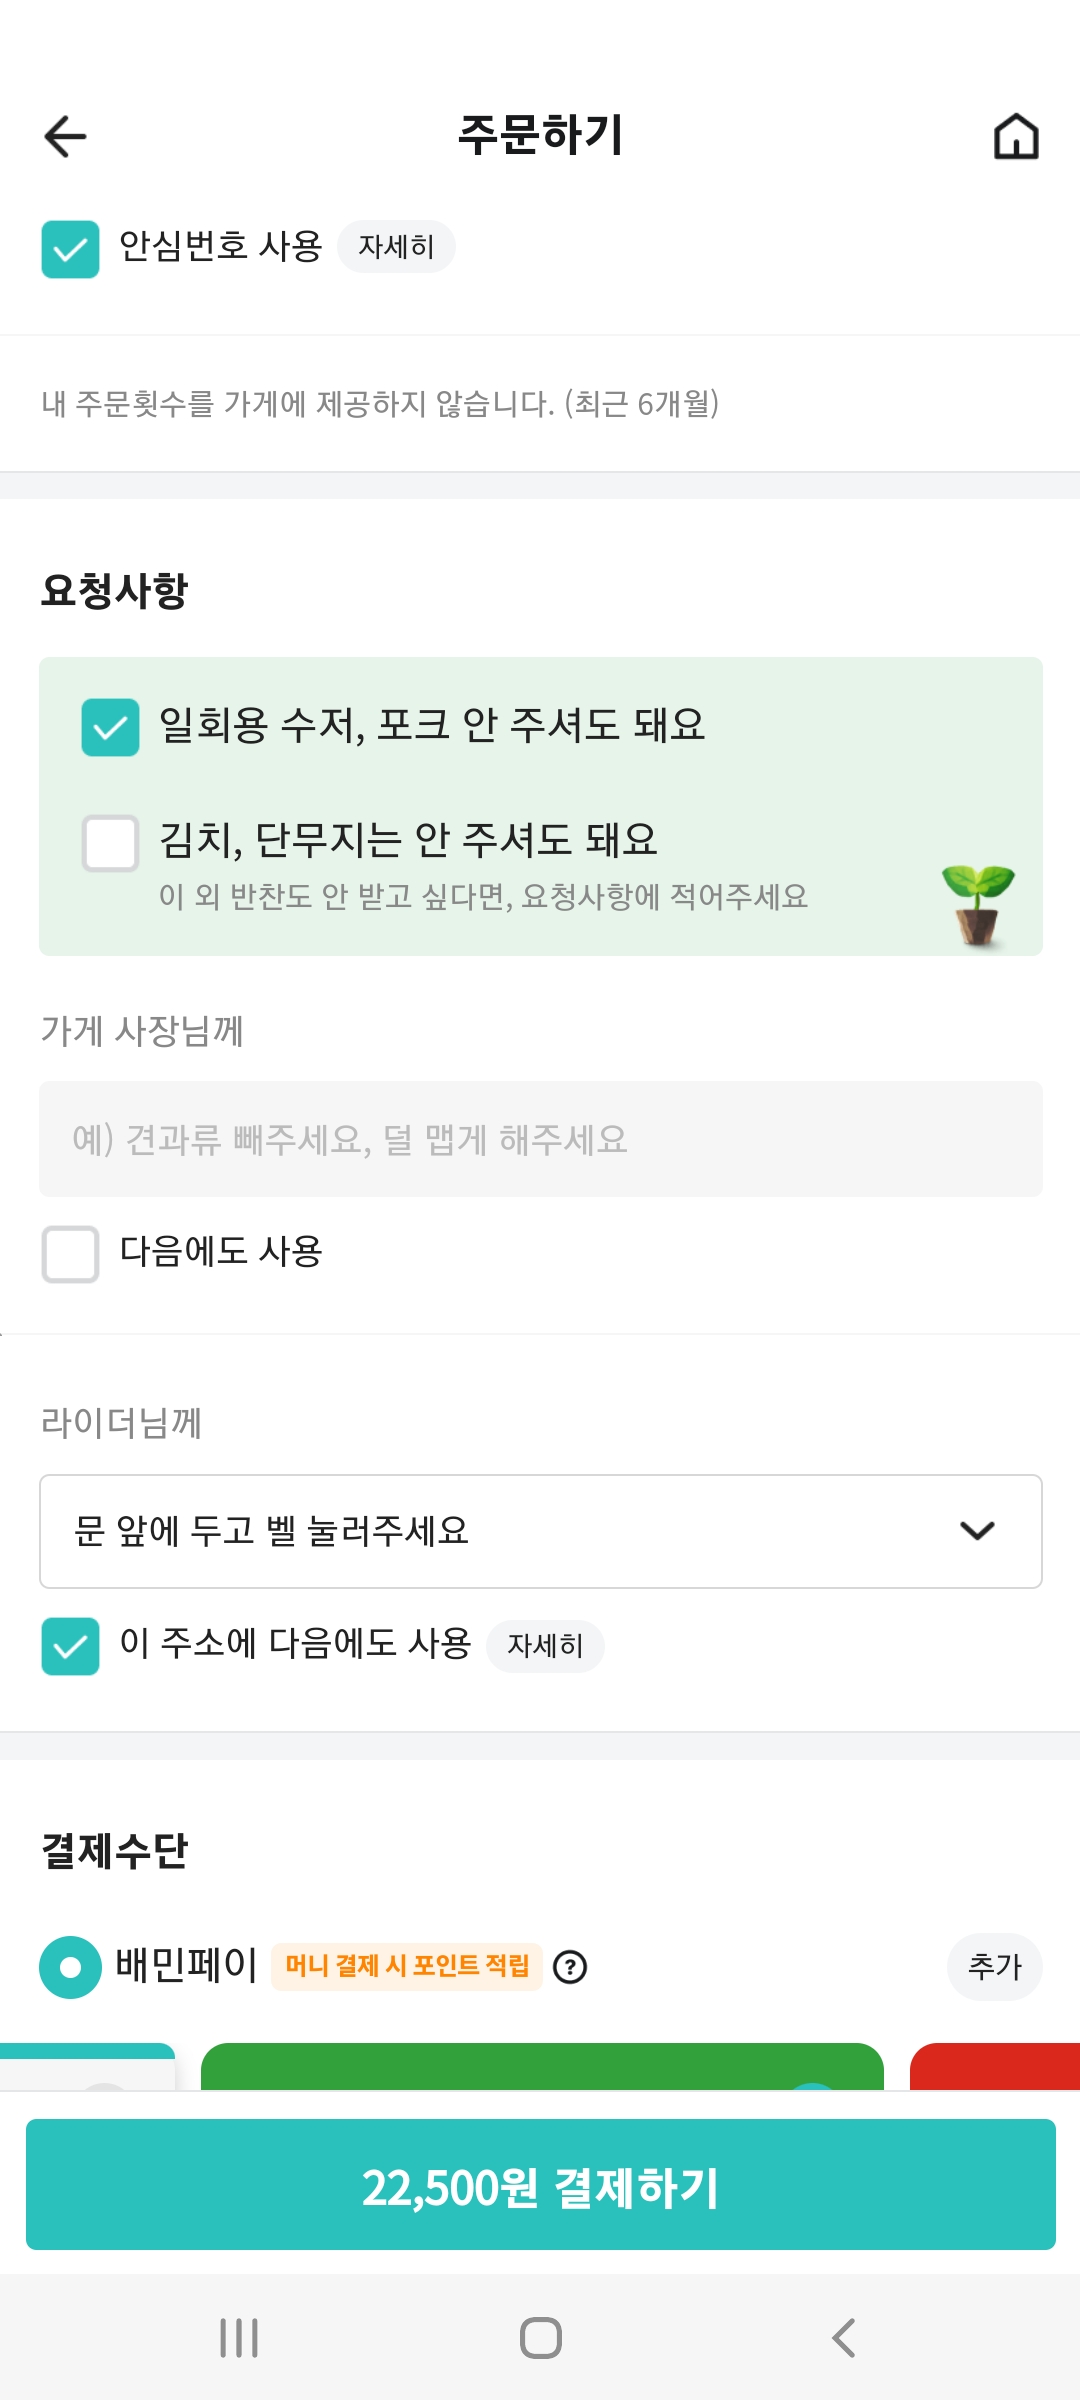This screenshot has height=2400, width=1080.
Task: Go to home via house icon
Action: coord(1016,136)
